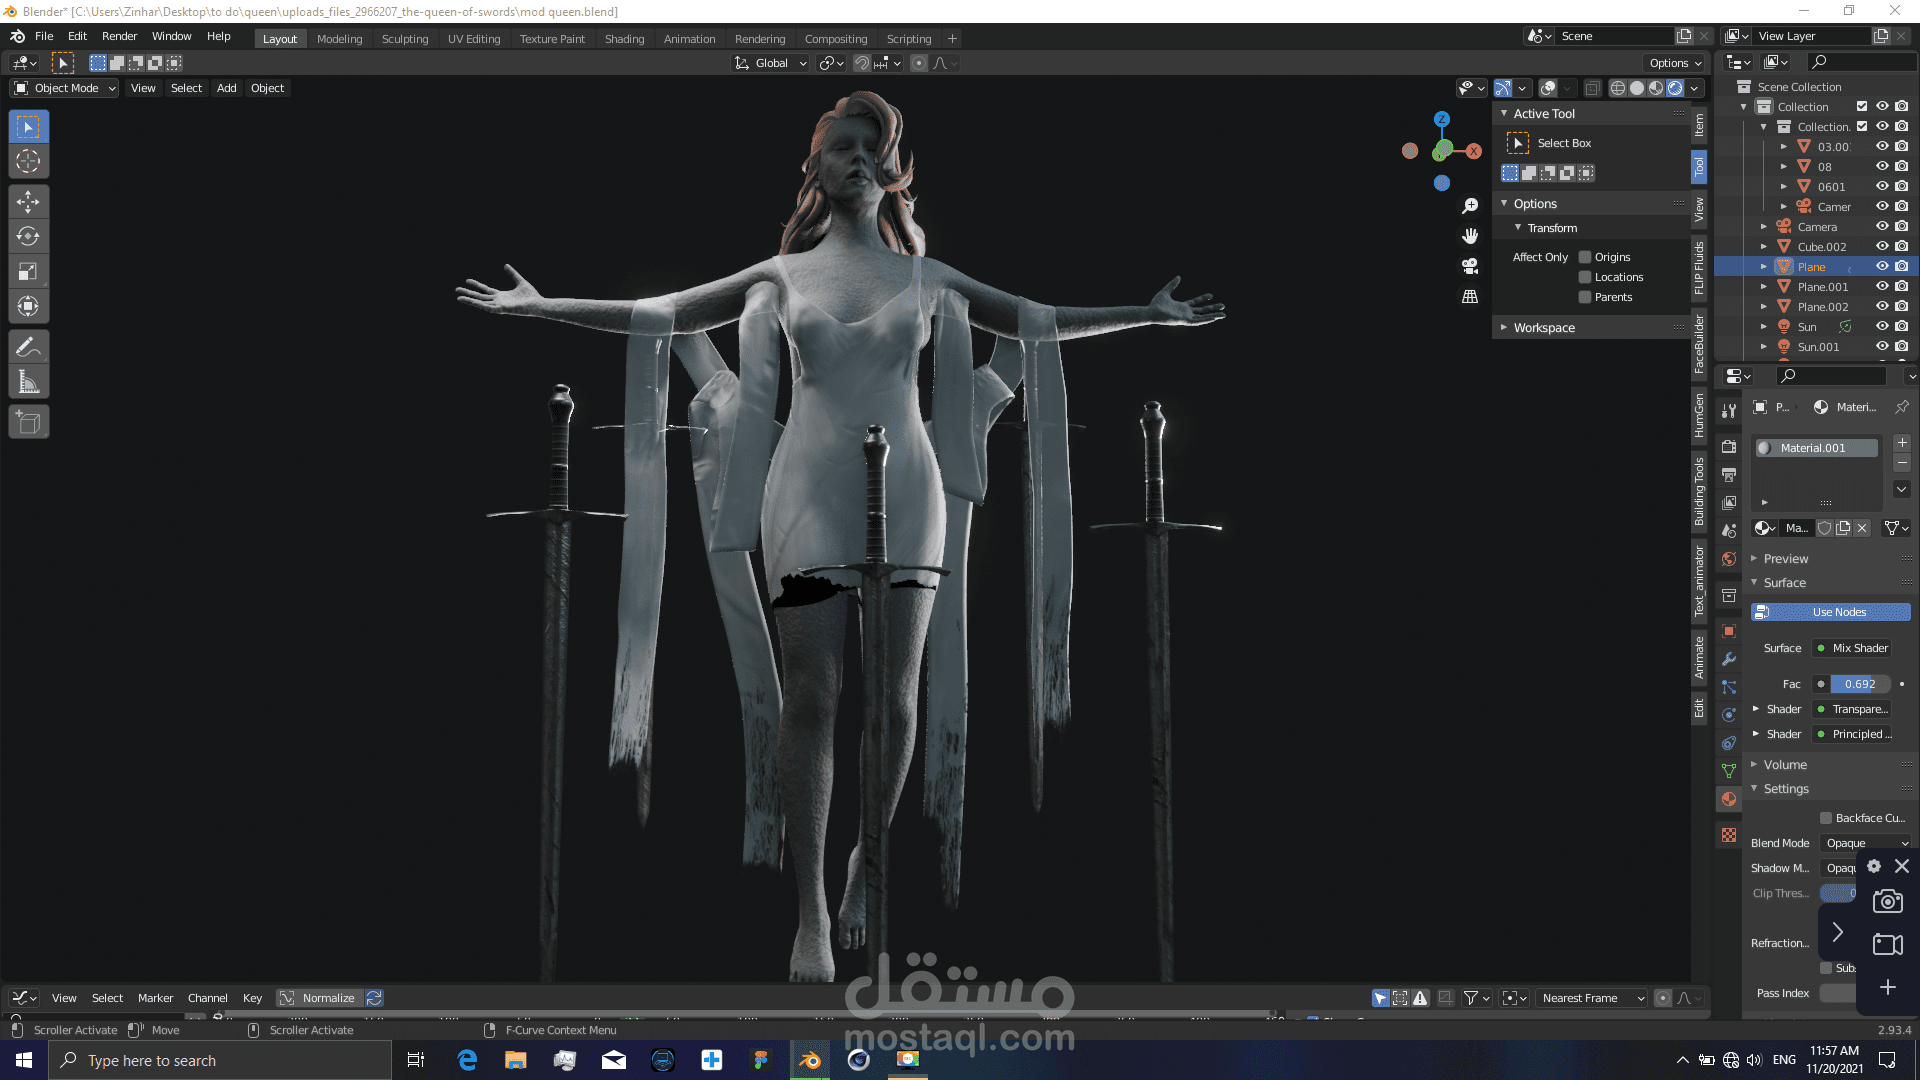Enable the Locations checkbox
Viewport: 1920px width, 1080px height.
[x=1585, y=277]
